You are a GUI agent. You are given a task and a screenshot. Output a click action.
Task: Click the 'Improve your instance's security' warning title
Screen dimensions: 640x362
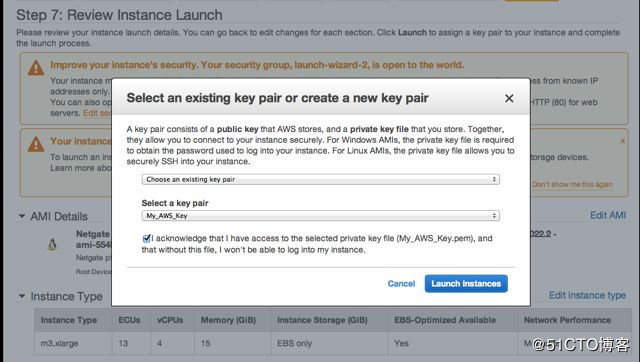(257, 65)
